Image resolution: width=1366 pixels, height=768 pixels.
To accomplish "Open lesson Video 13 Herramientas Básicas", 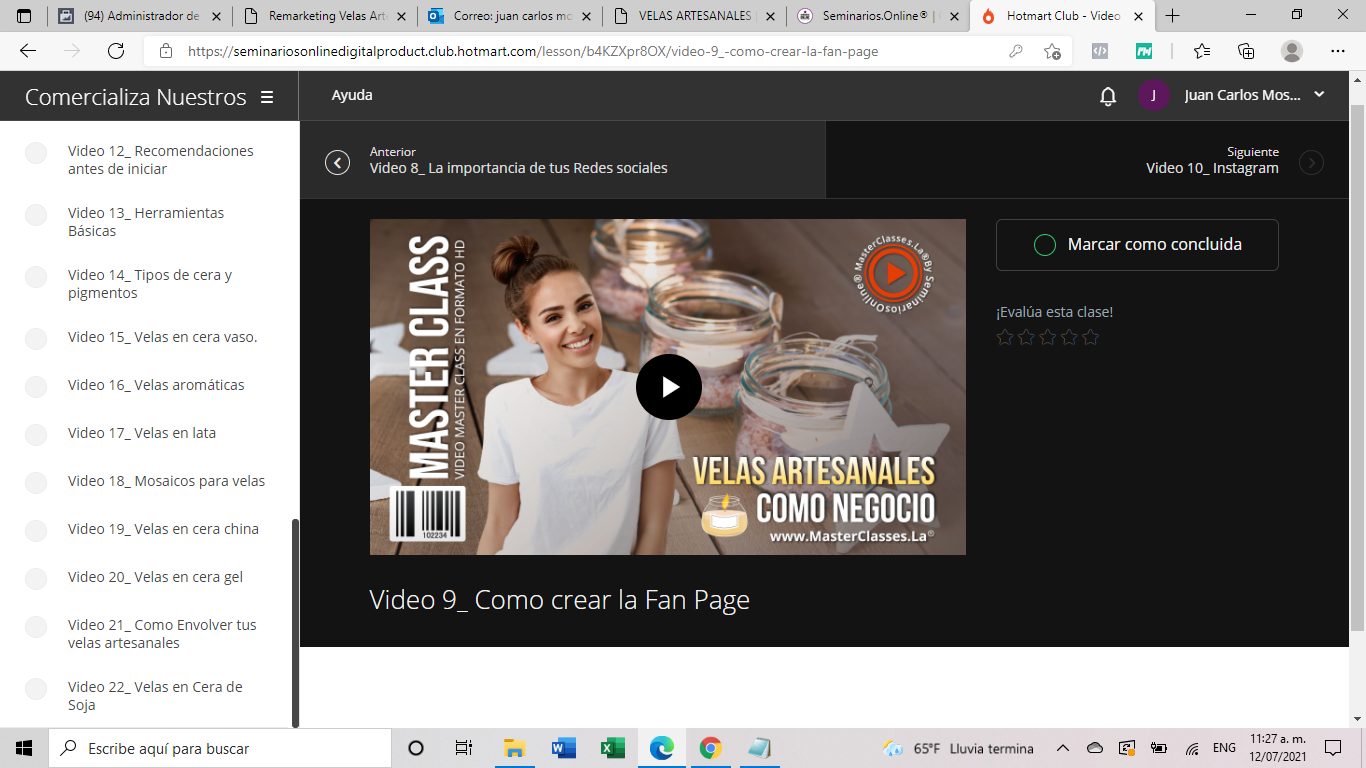I will click(x=146, y=222).
